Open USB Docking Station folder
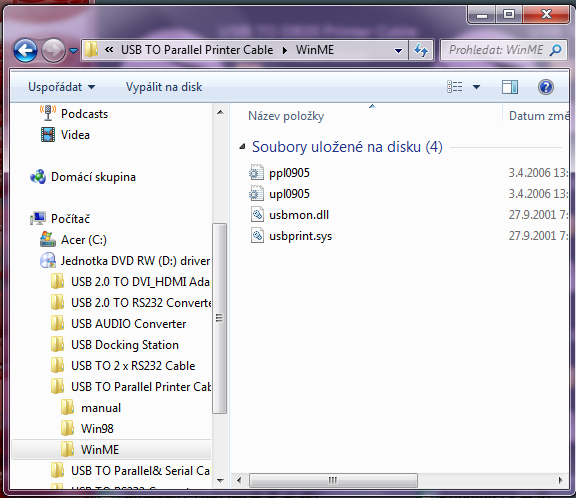The width and height of the screenshot is (576, 498). tap(125, 345)
